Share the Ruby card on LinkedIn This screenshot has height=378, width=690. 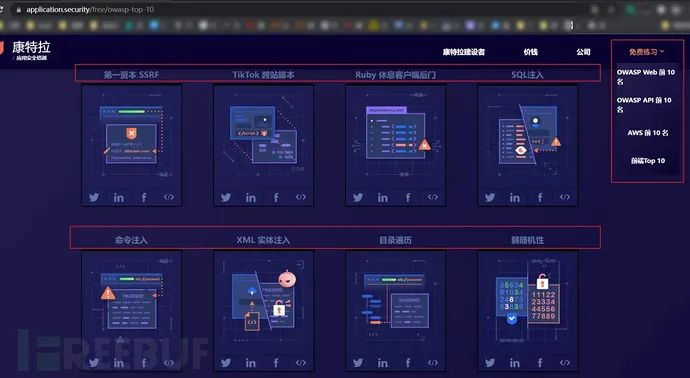tap(383, 198)
